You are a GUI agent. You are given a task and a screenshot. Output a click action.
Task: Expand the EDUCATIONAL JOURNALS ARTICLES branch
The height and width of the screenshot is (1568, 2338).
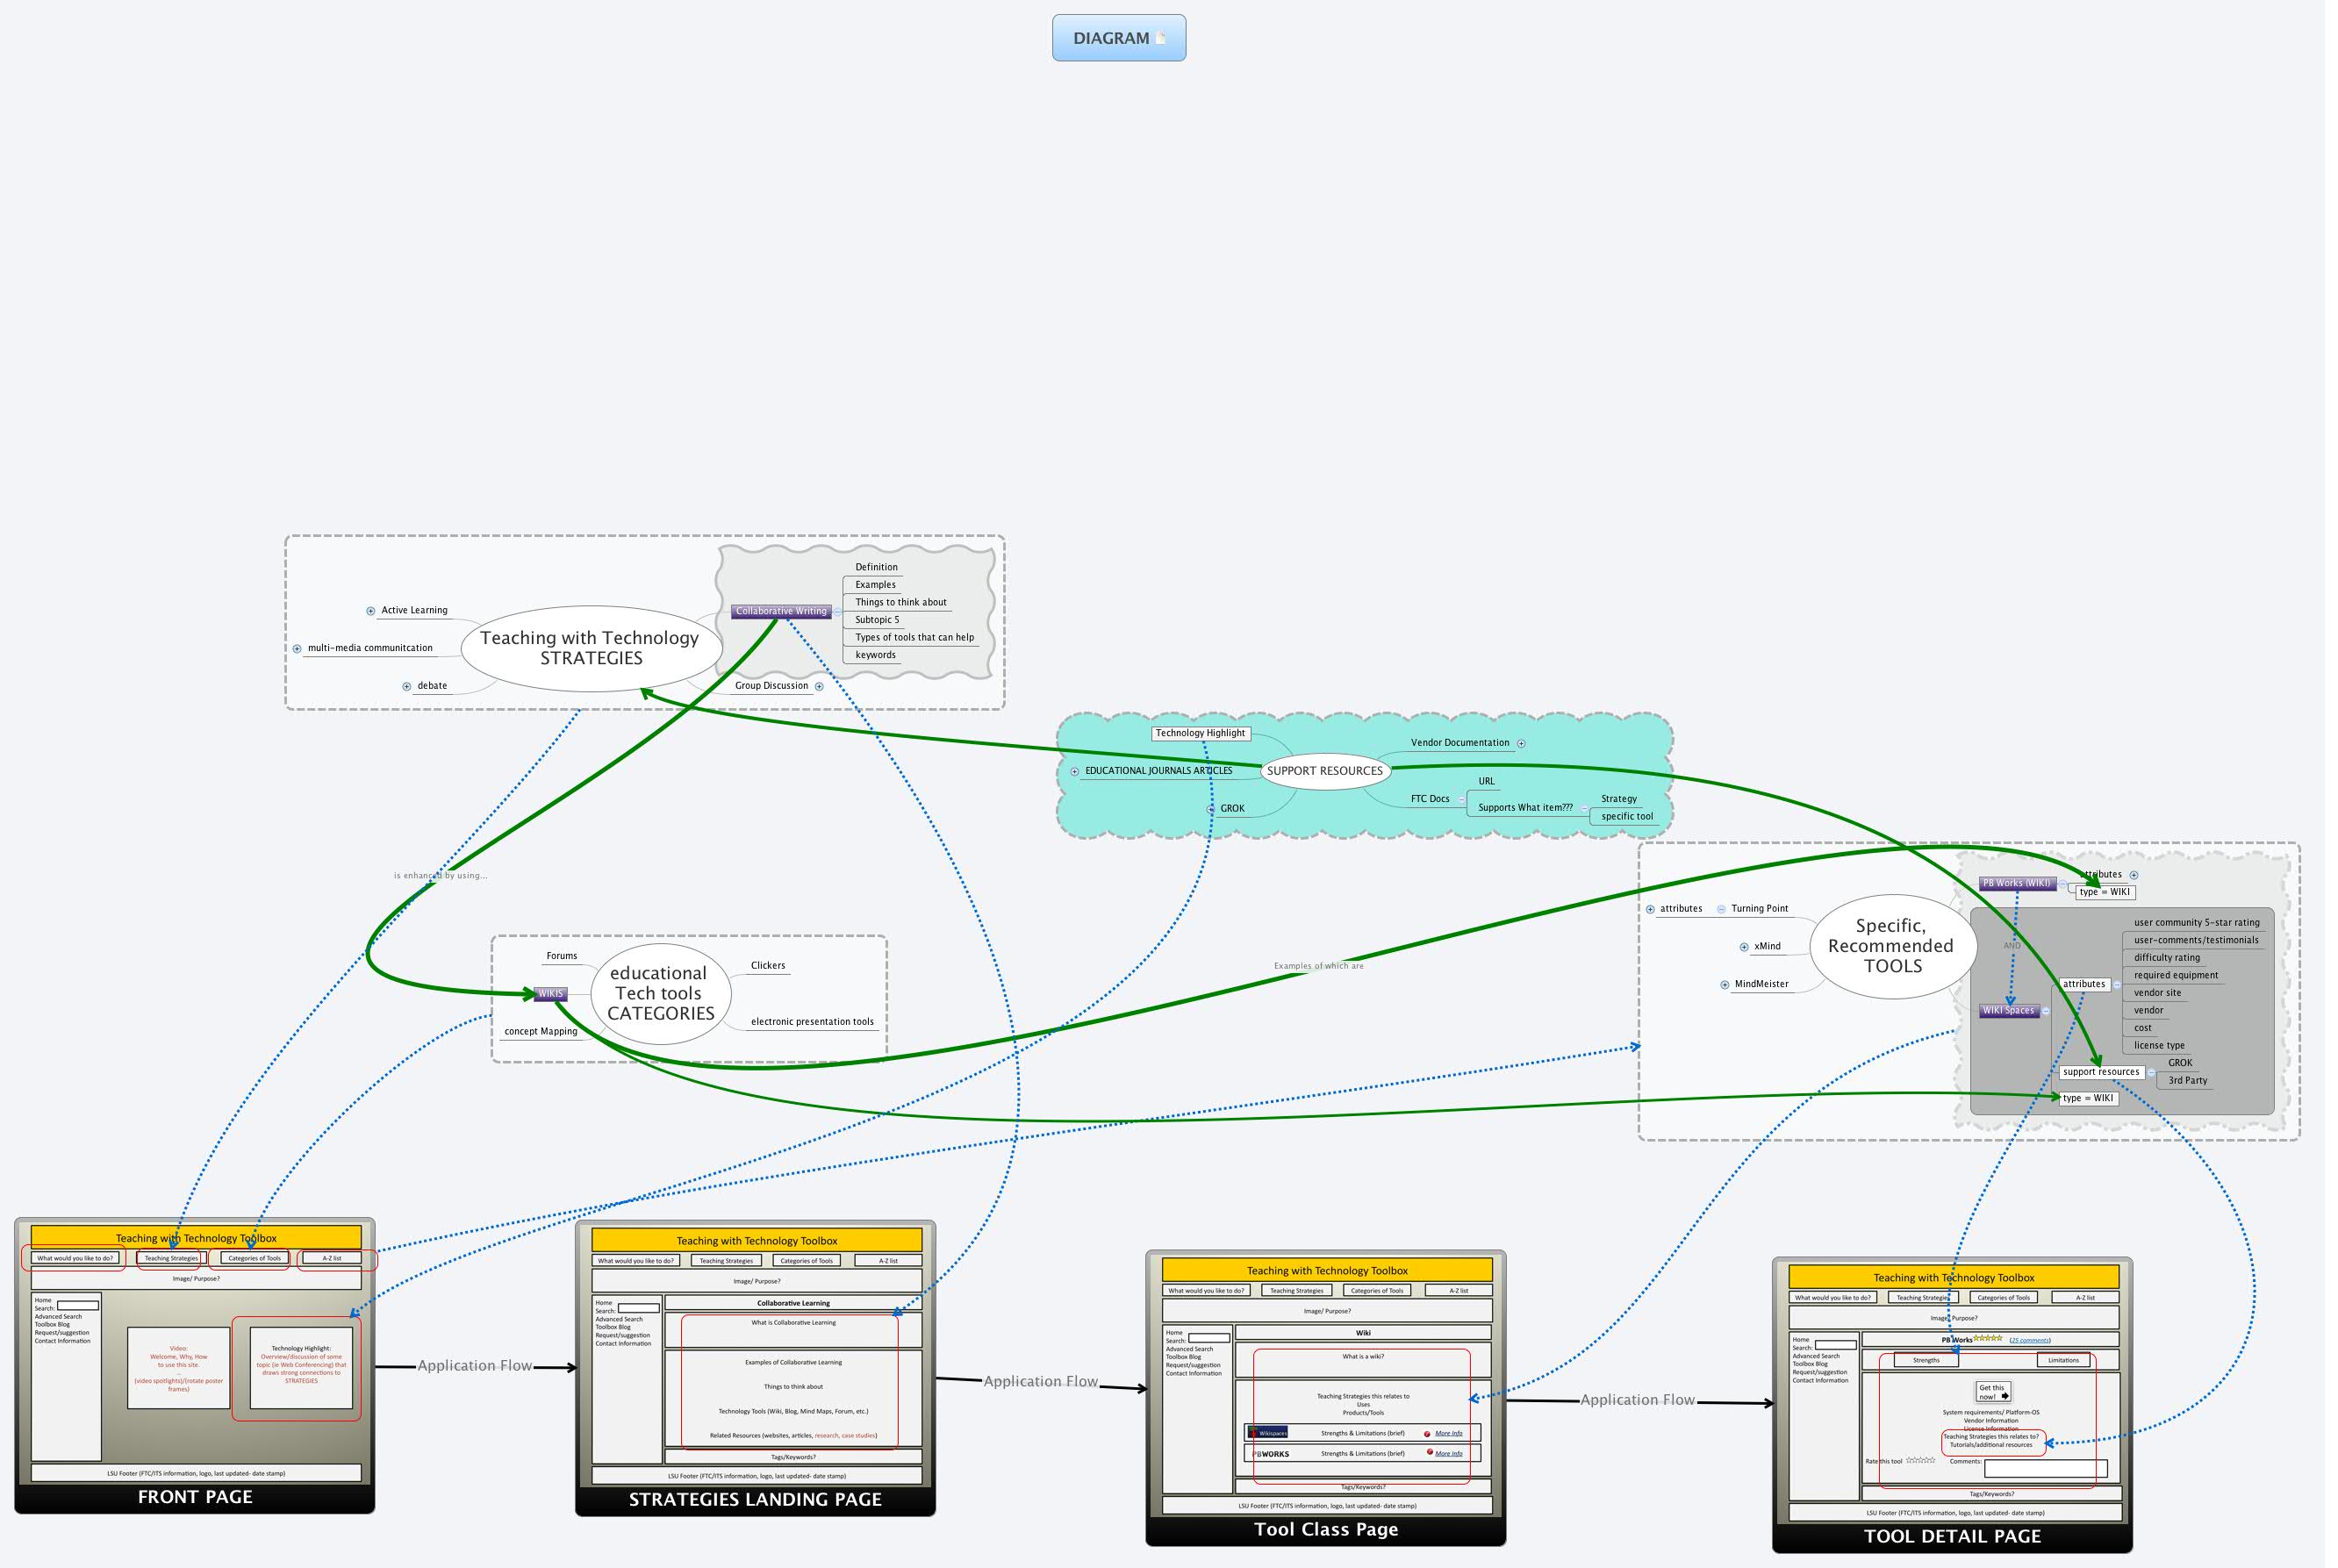(1073, 770)
